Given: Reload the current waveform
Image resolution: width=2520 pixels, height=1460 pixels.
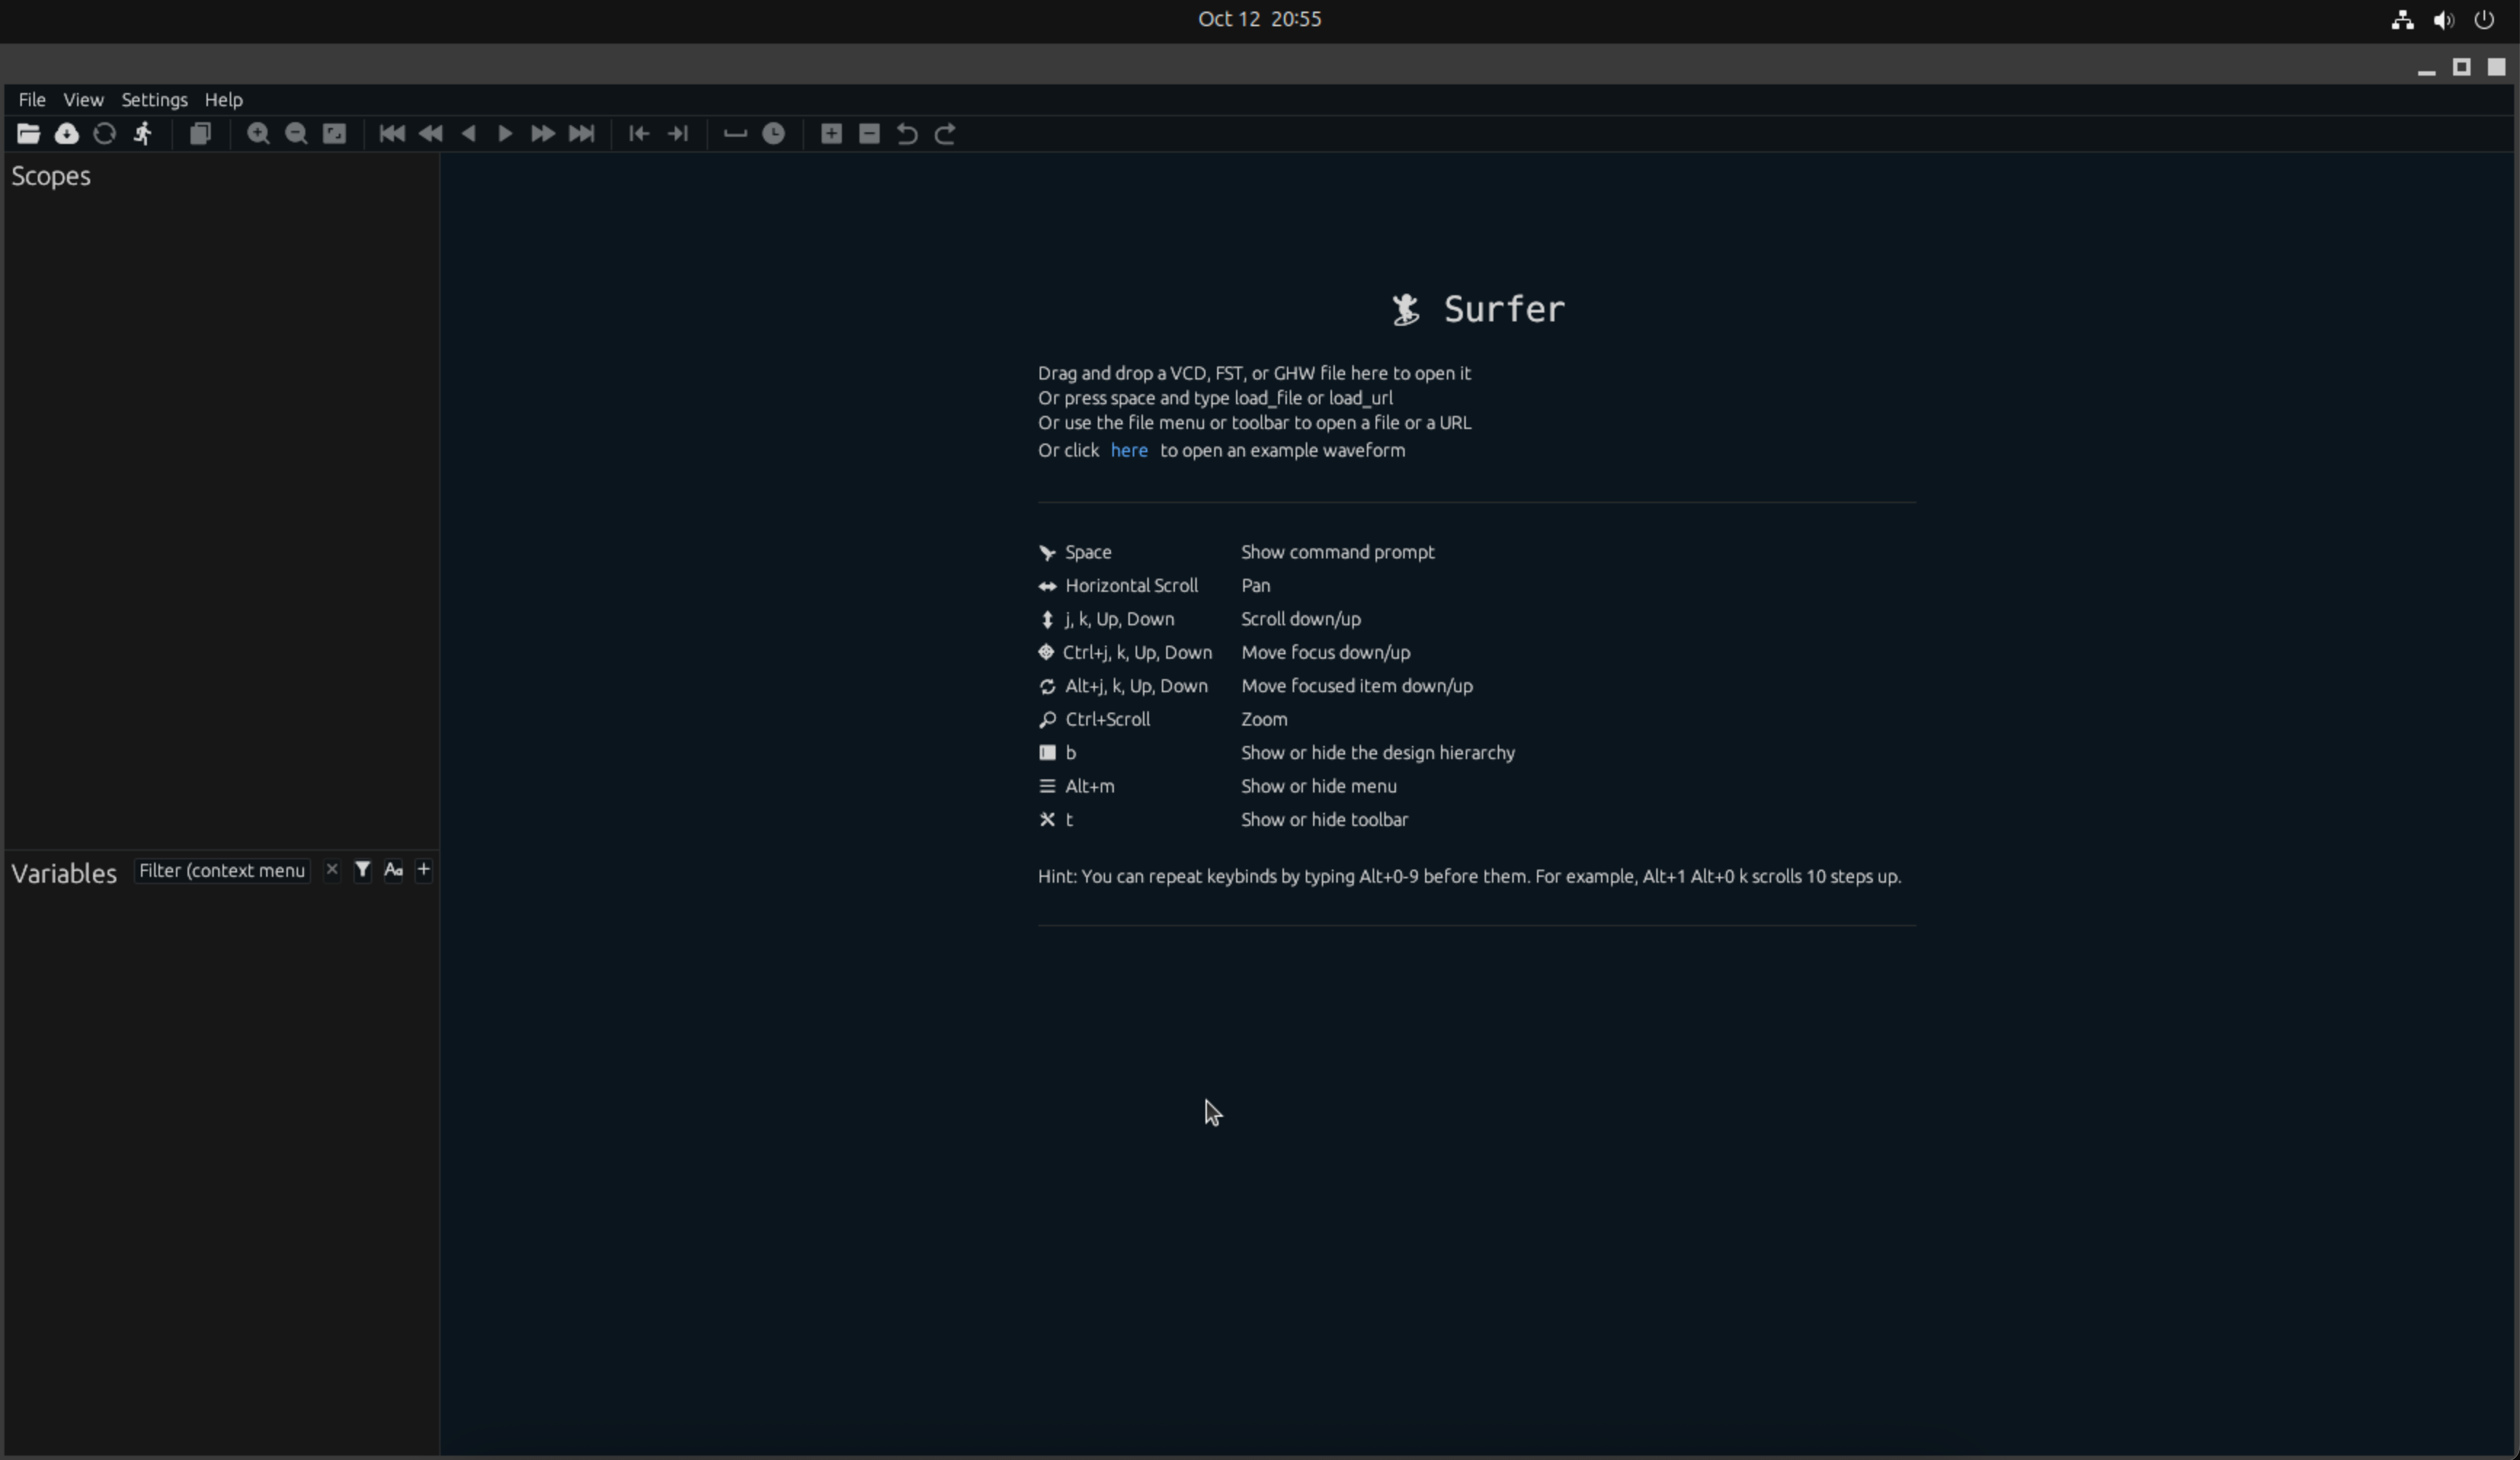Looking at the screenshot, I should pyautogui.click(x=104, y=134).
